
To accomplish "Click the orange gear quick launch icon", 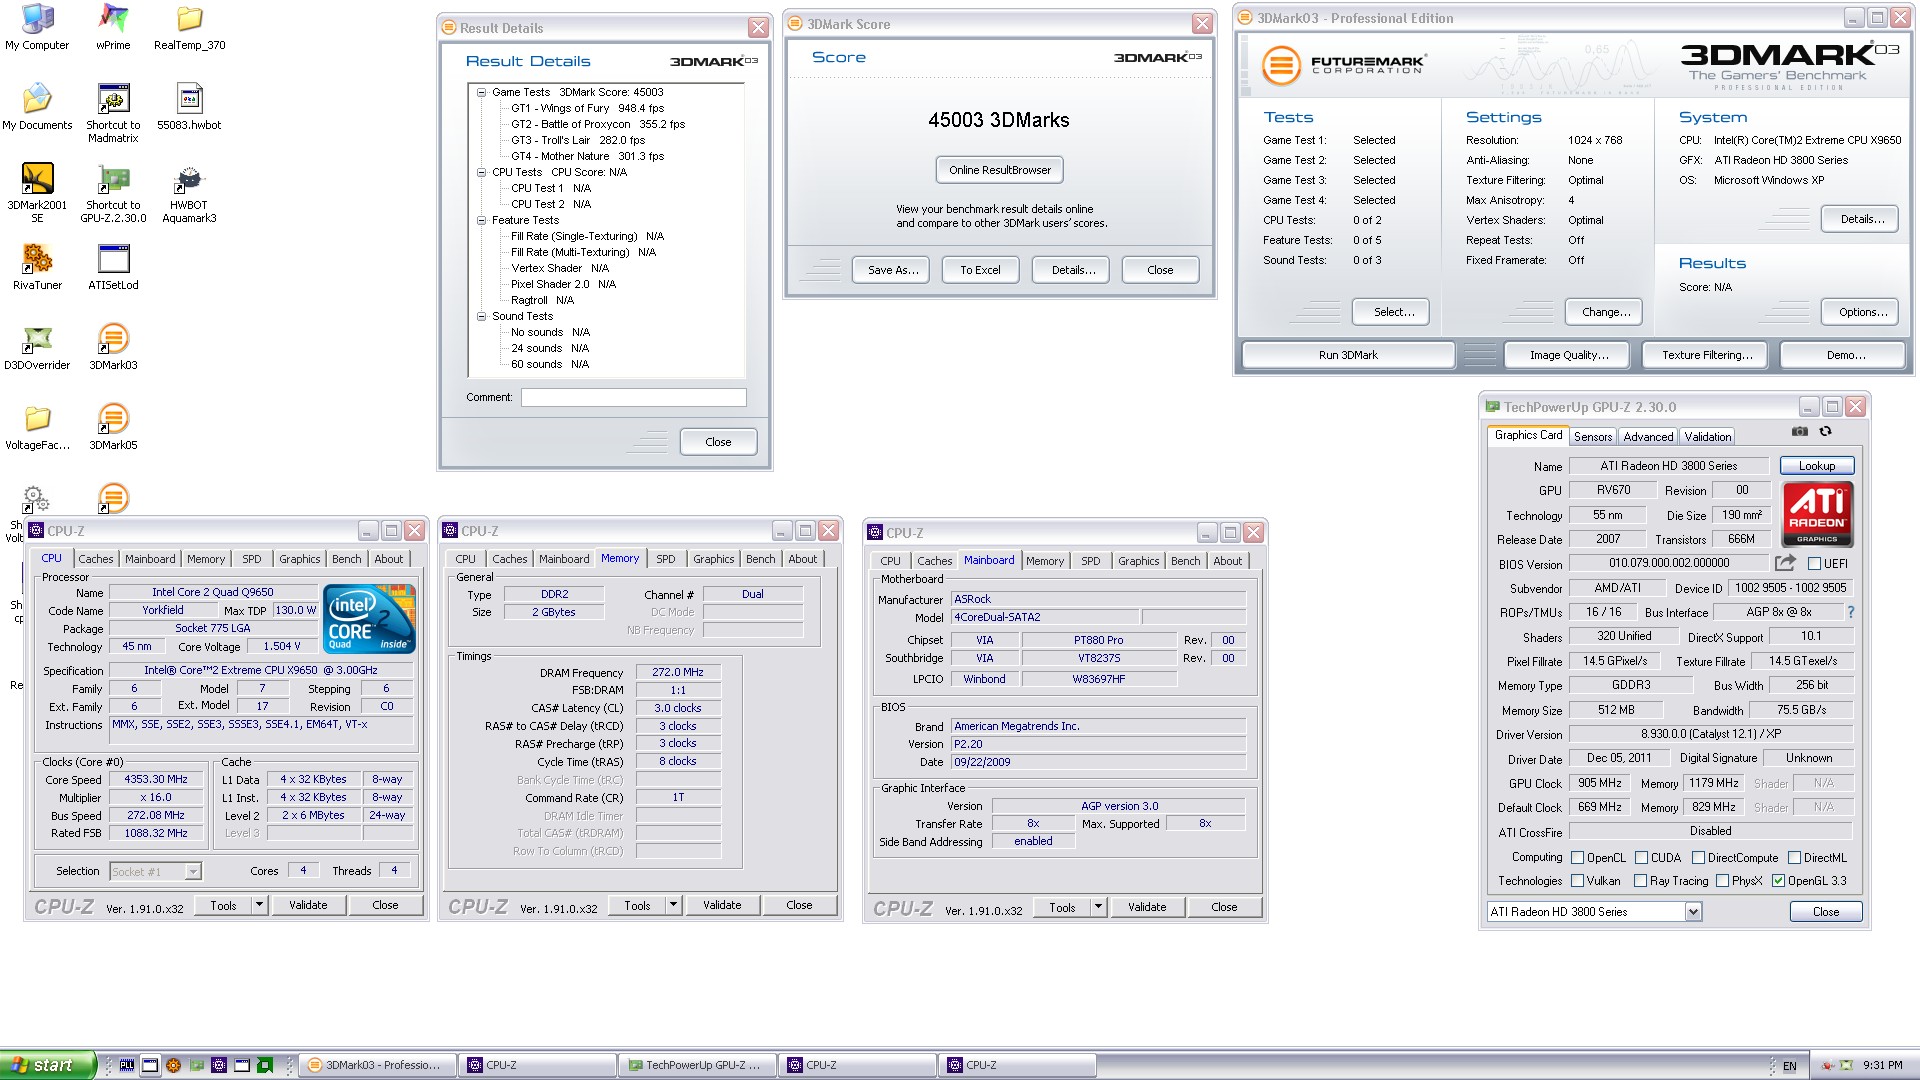I will (x=173, y=1065).
